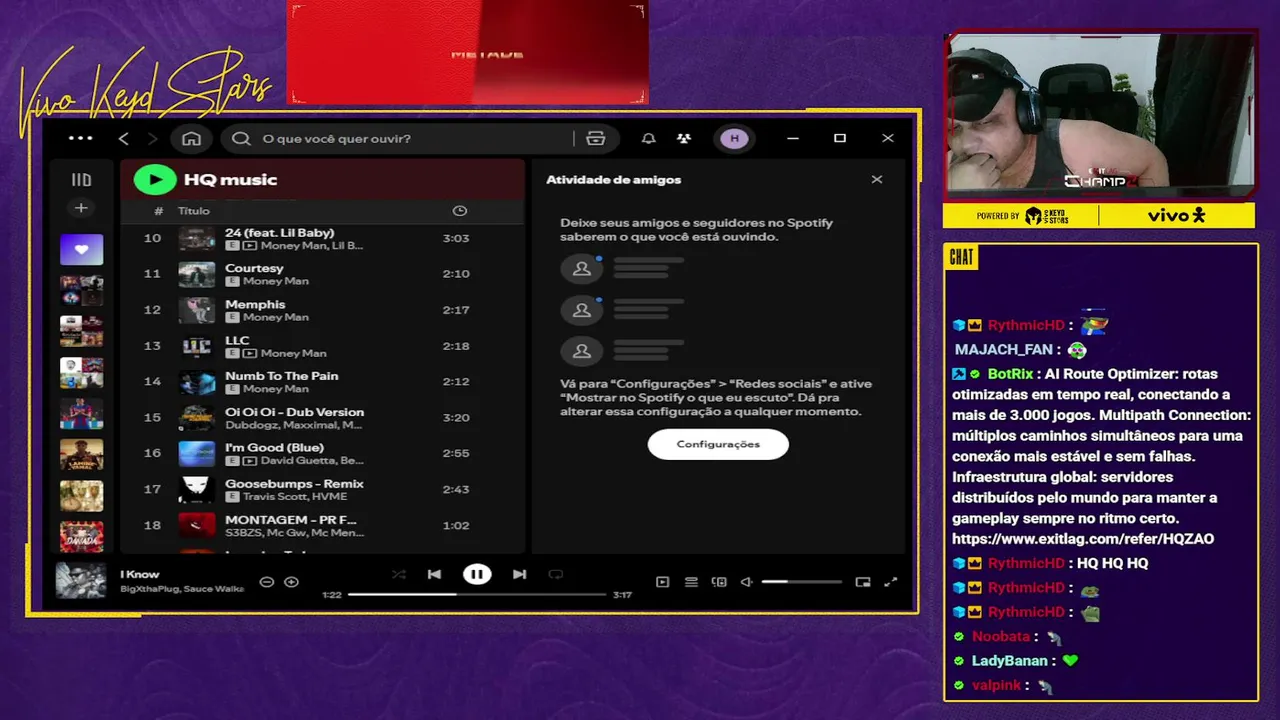Expand Your Library in the sidebar

81,180
